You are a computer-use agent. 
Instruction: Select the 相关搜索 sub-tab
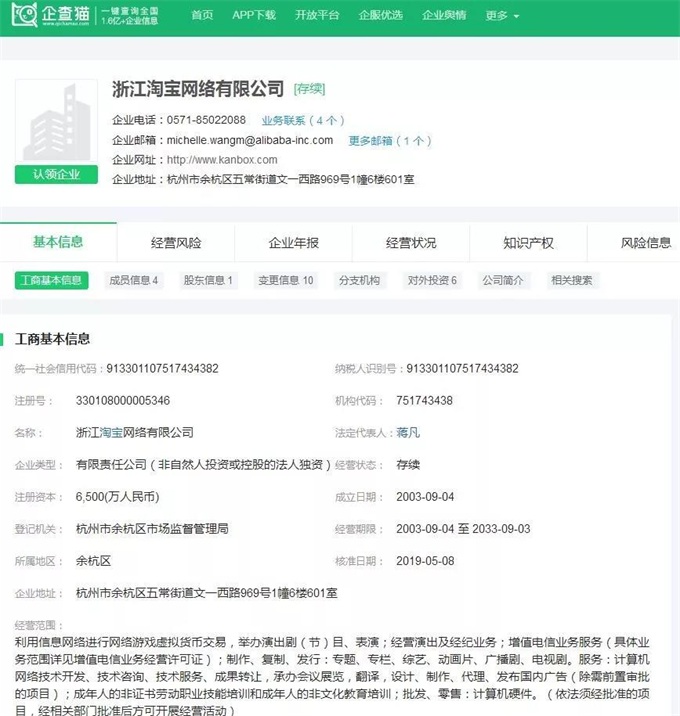(571, 280)
